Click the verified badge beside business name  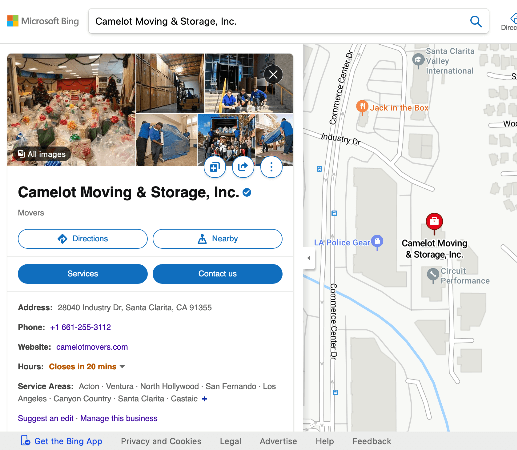pyautogui.click(x=247, y=192)
